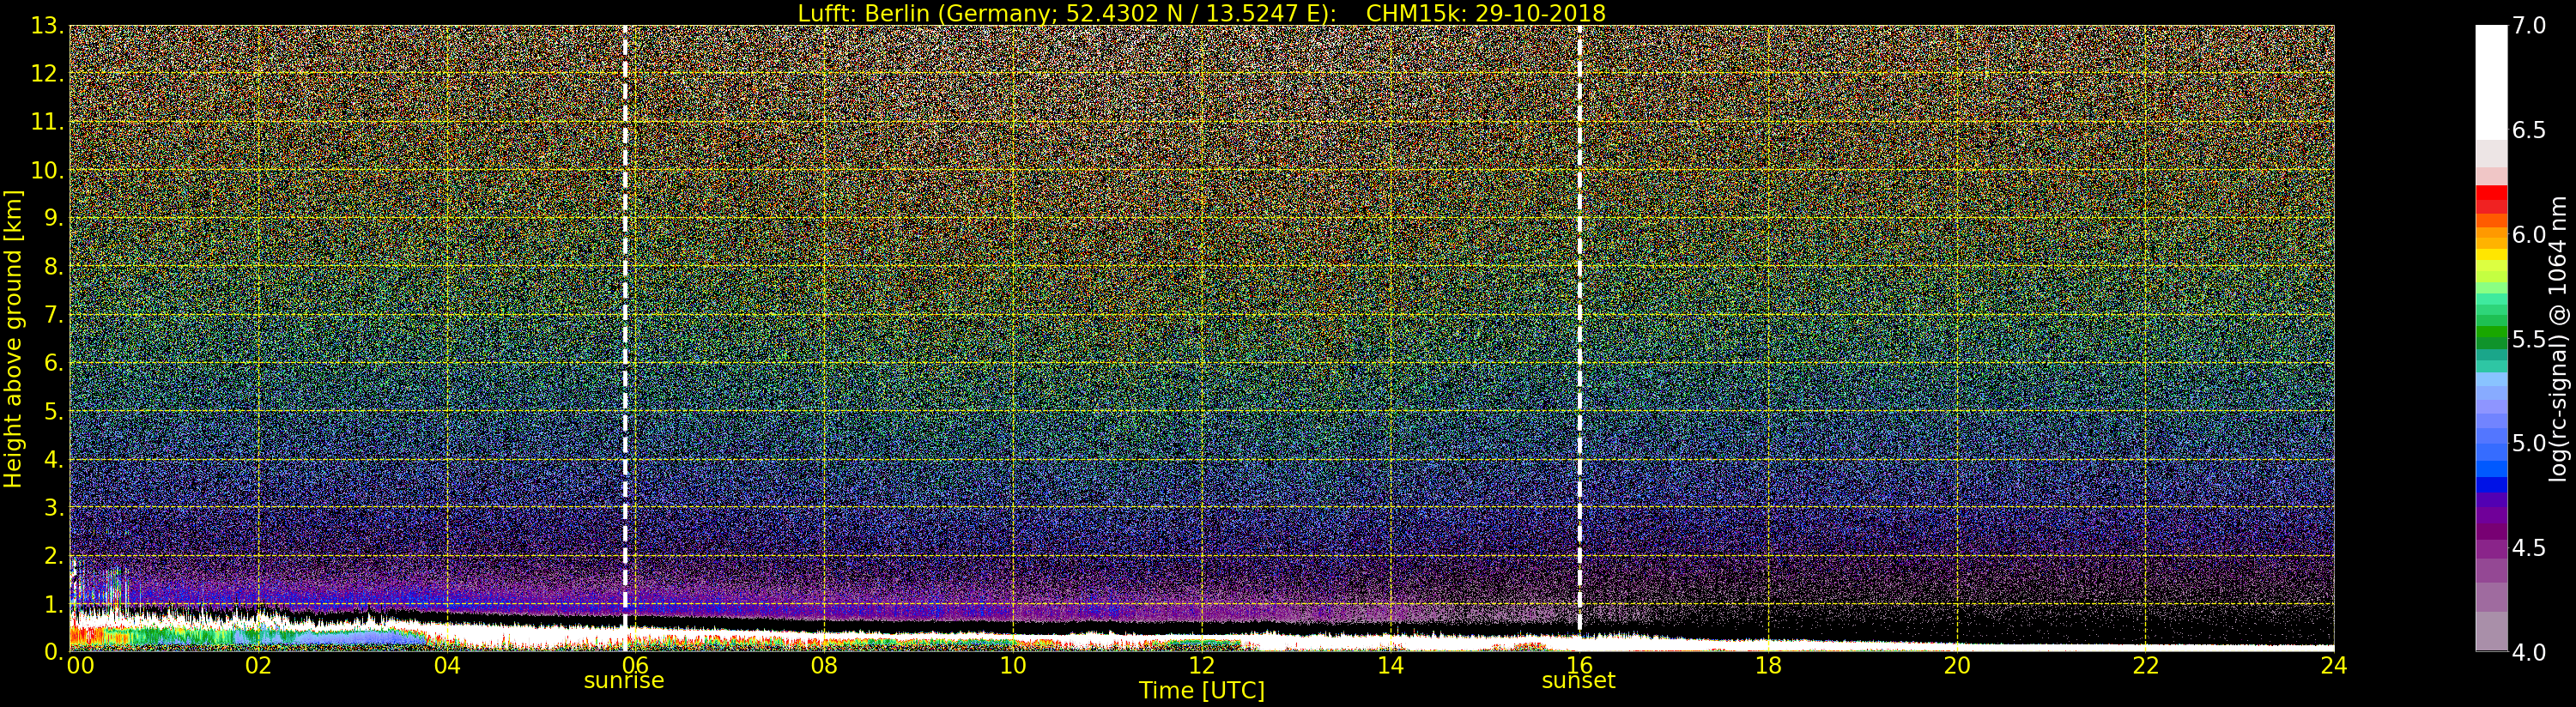Image resolution: width=2576 pixels, height=707 pixels.
Task: Click the '4.' height tick label
Action: 54,460
